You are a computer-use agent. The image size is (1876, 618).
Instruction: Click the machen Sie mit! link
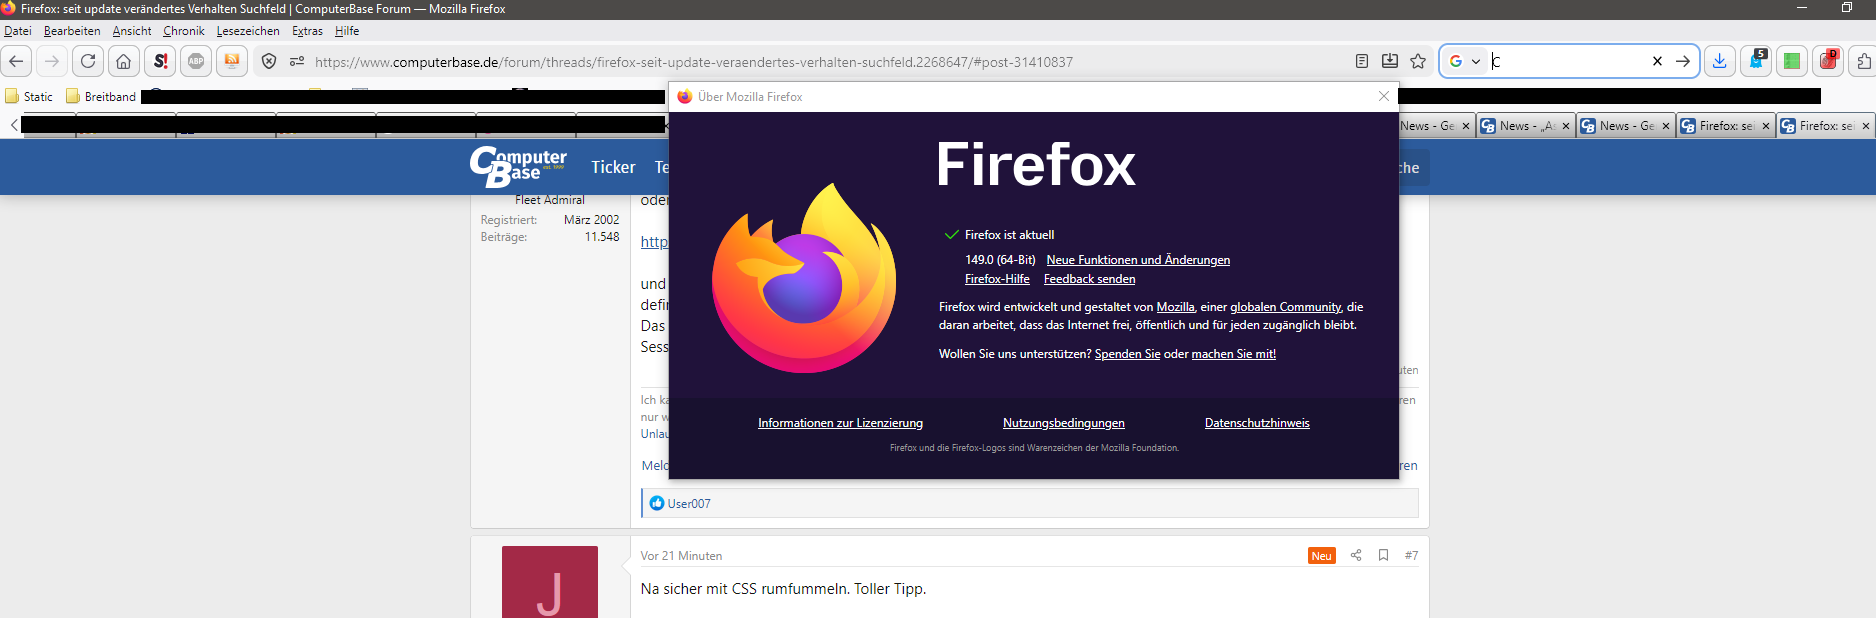coord(1233,354)
